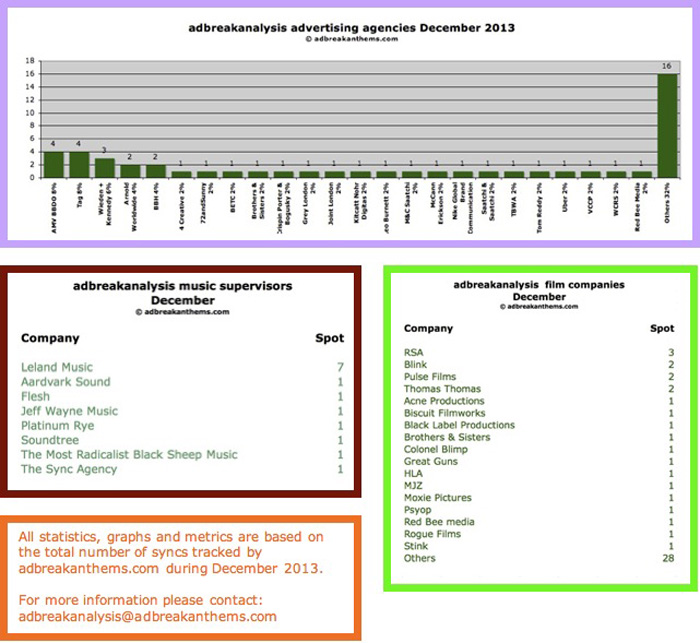The width and height of the screenshot is (700, 643).
Task: Click the advertising agencies December 2013 chart title
Action: [351, 28]
